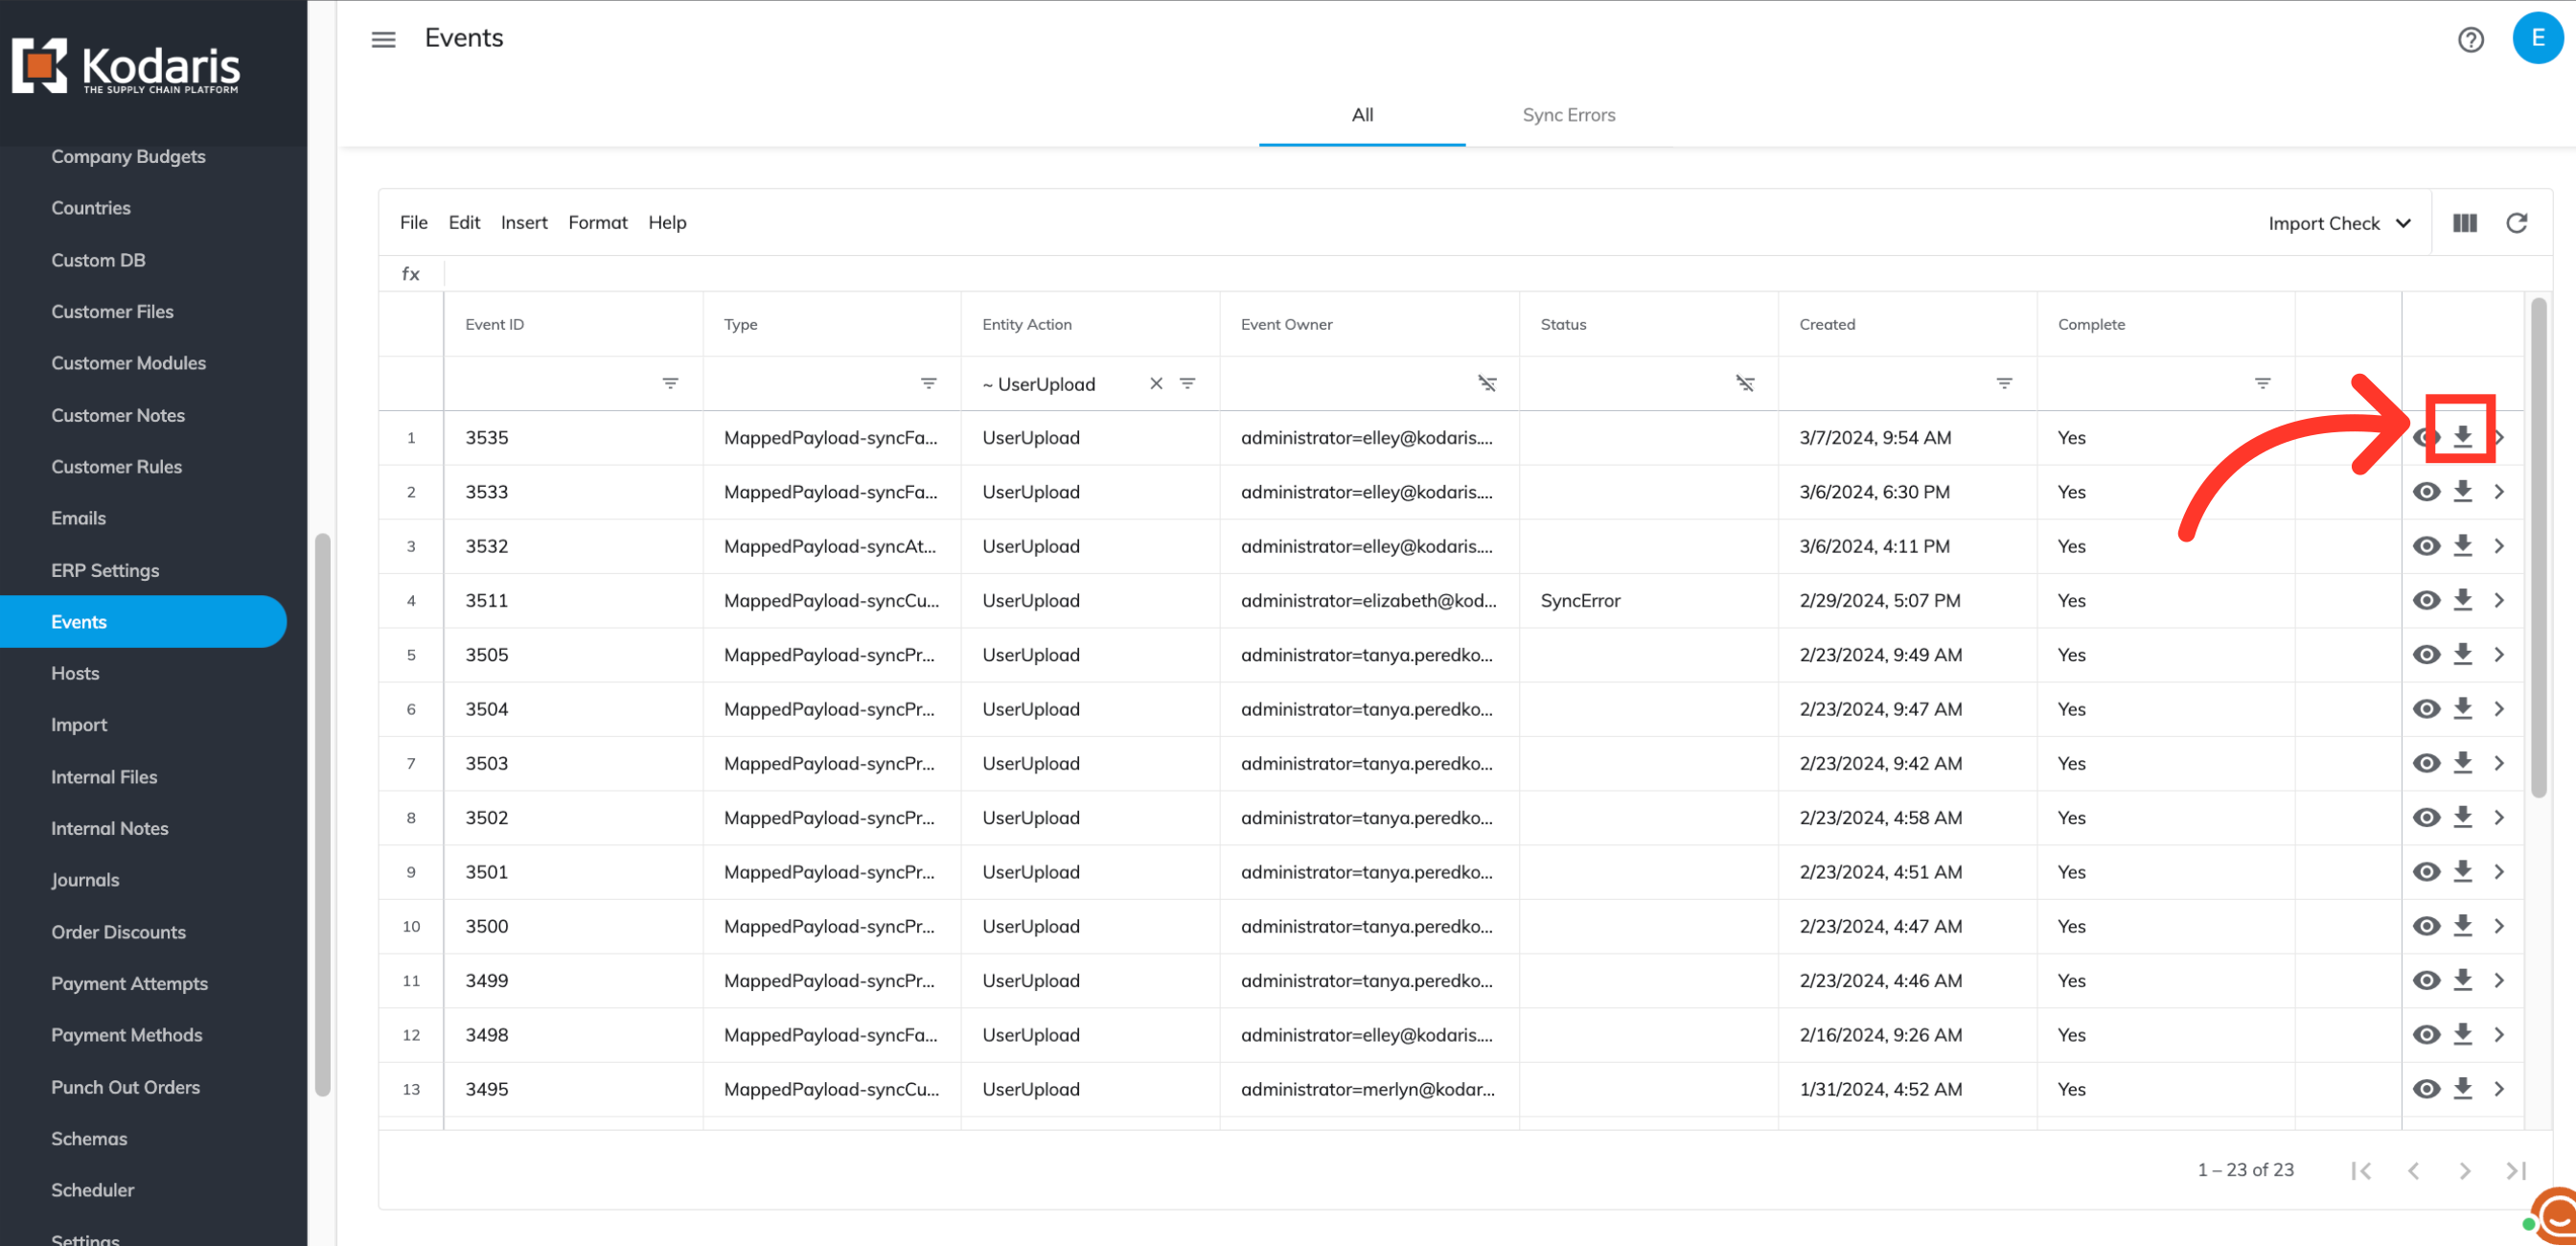This screenshot has width=2576, height=1246.
Task: Toggle the hamburger navigation menu
Action: (x=383, y=40)
